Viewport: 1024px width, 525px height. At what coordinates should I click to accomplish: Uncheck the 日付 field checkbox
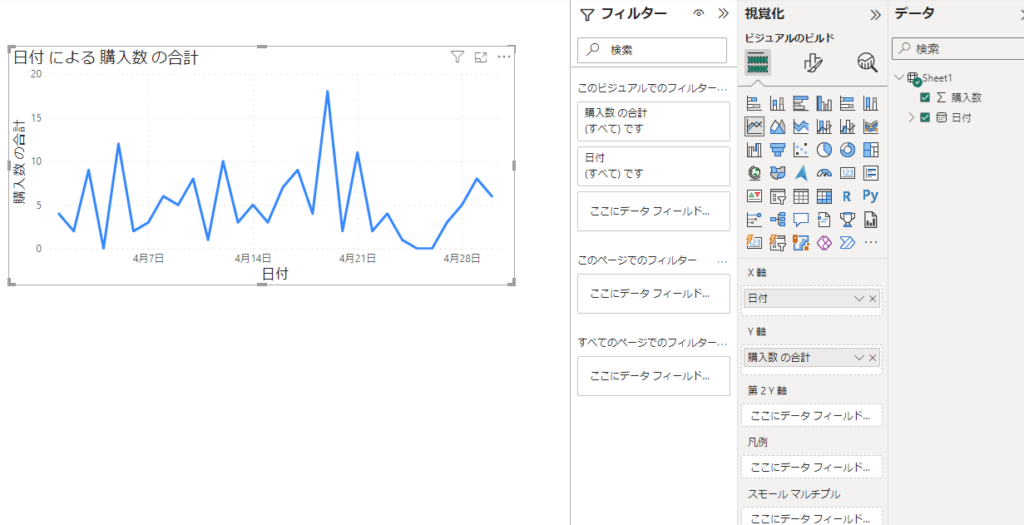[x=925, y=118]
